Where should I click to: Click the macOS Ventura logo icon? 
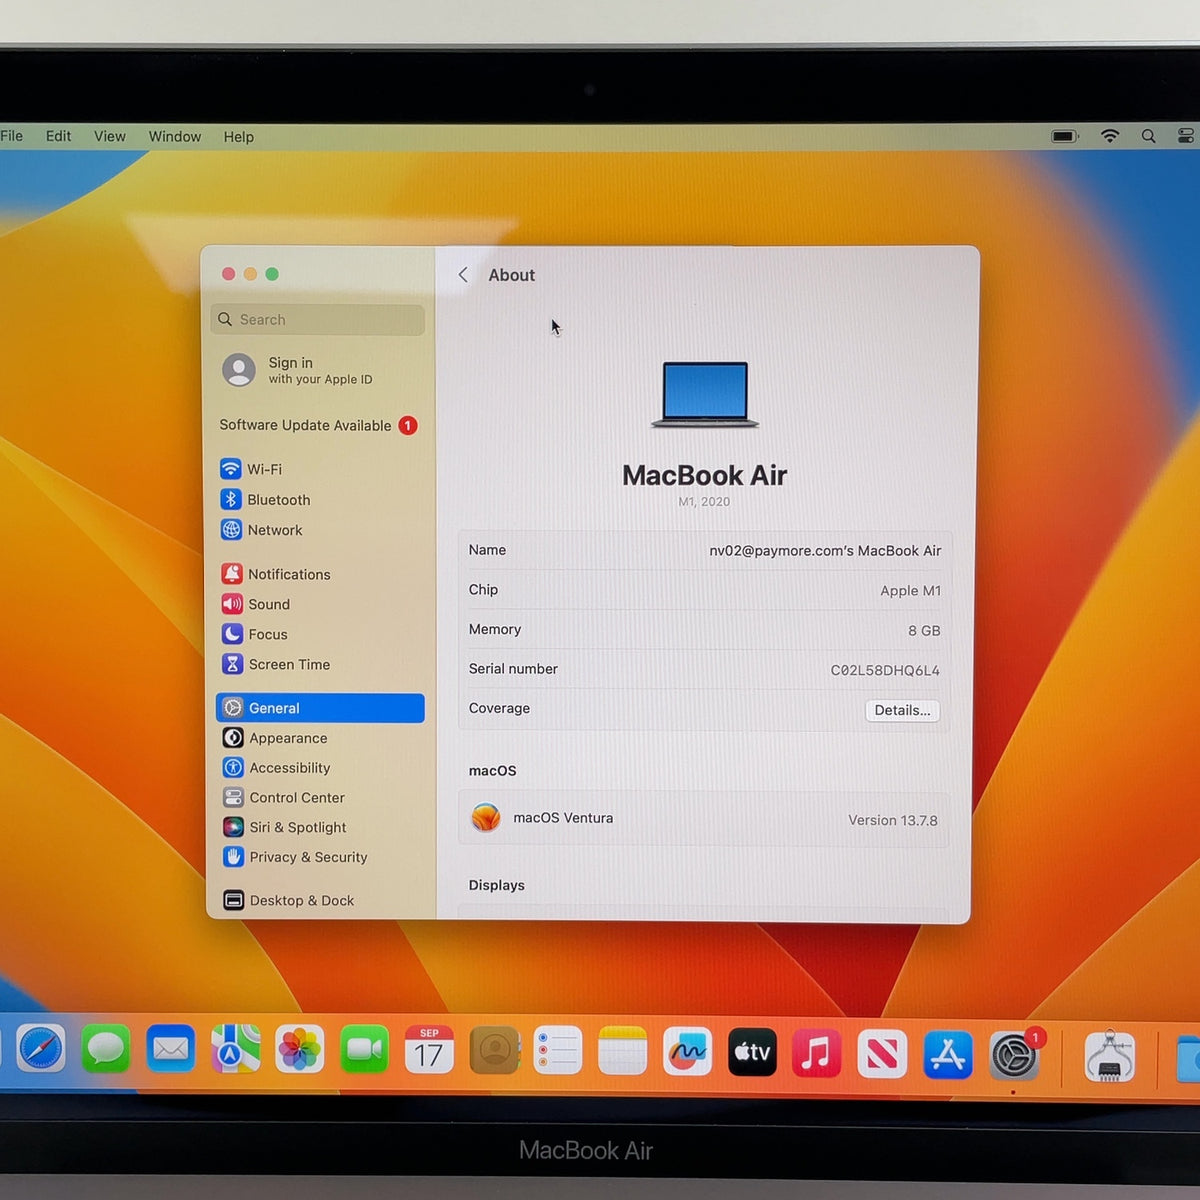pyautogui.click(x=486, y=818)
